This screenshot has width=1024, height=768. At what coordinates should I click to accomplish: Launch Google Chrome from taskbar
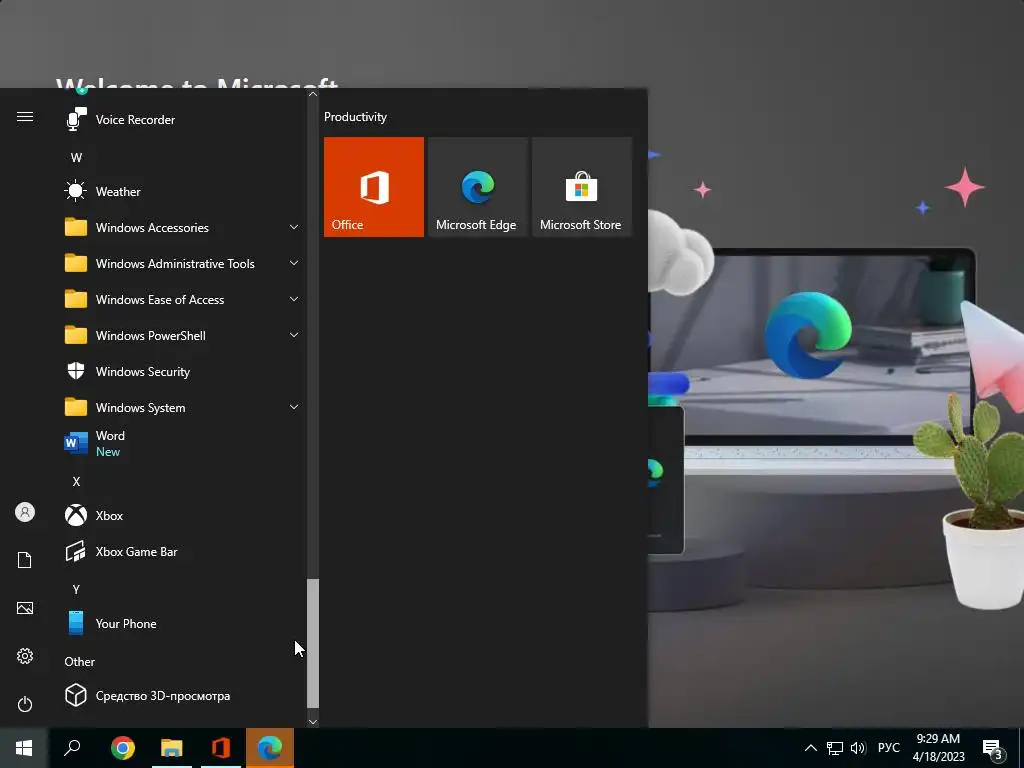[x=122, y=748]
